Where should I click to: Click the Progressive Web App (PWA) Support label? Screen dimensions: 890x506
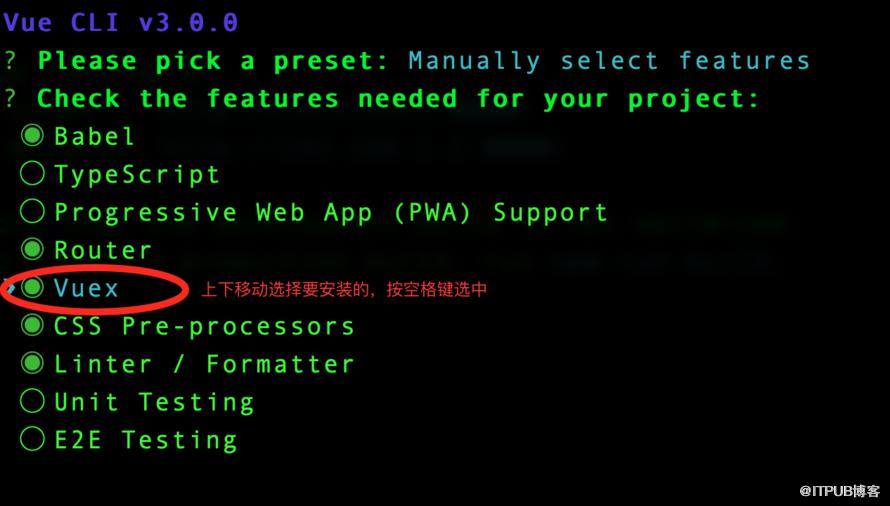pos(331,213)
